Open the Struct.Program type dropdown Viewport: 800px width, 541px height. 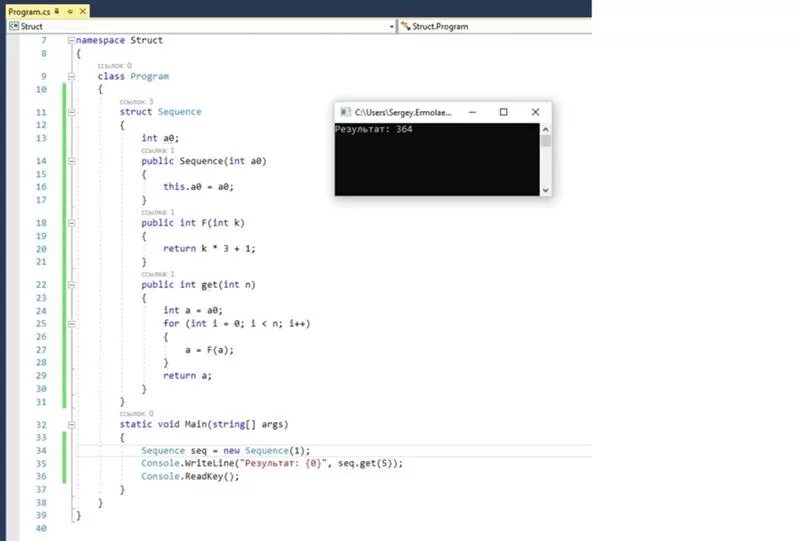click(x=495, y=27)
